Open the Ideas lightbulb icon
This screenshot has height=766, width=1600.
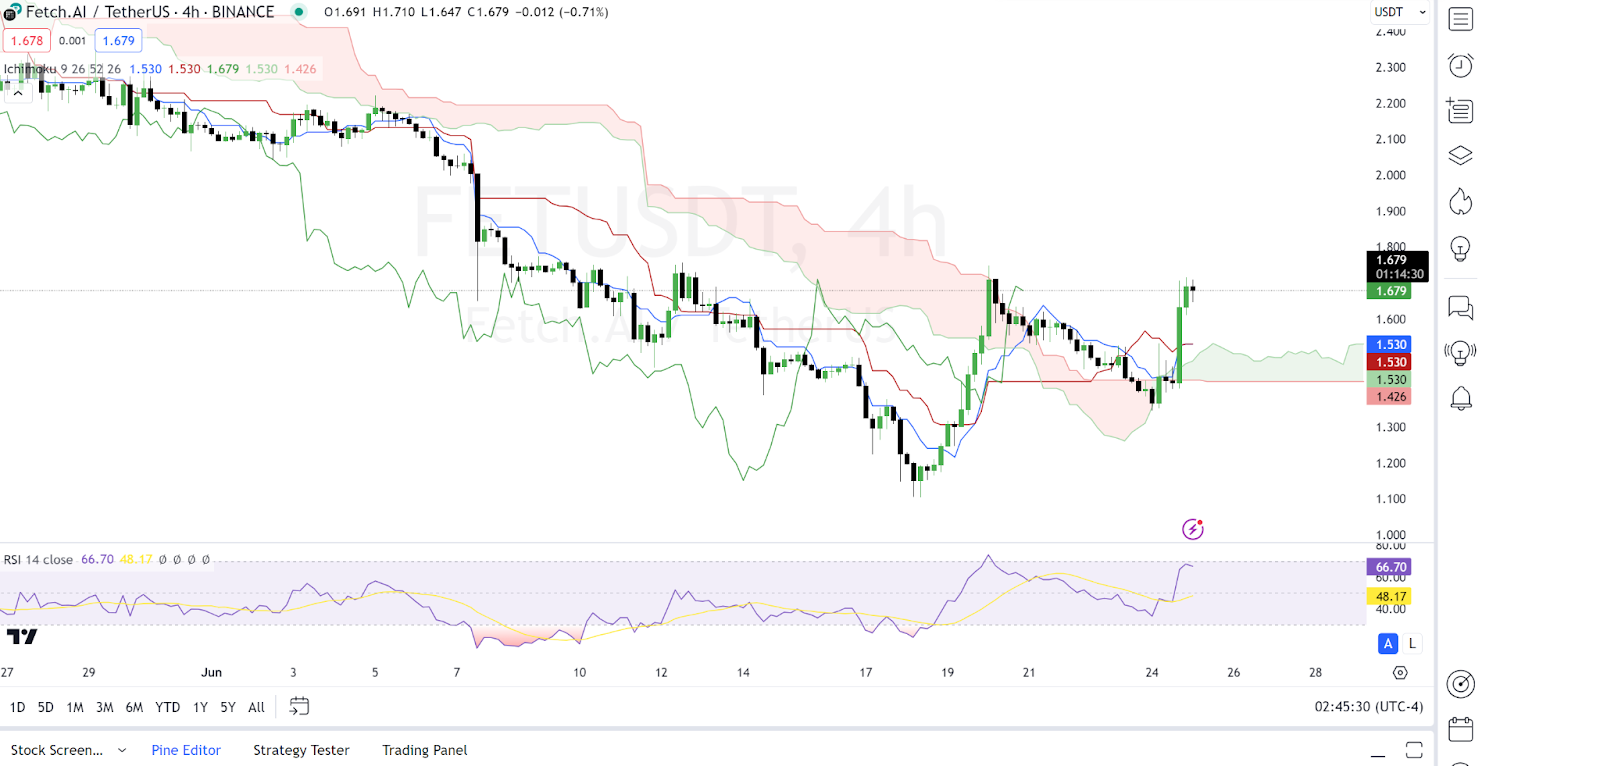click(1460, 248)
